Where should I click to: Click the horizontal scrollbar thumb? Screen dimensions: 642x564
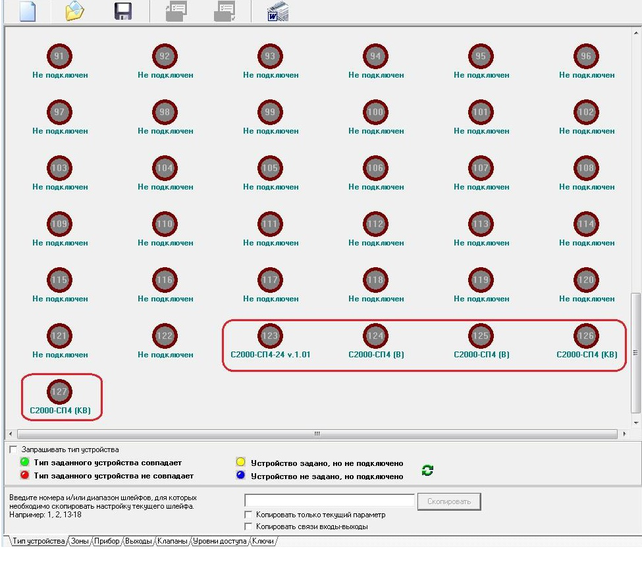(x=317, y=434)
